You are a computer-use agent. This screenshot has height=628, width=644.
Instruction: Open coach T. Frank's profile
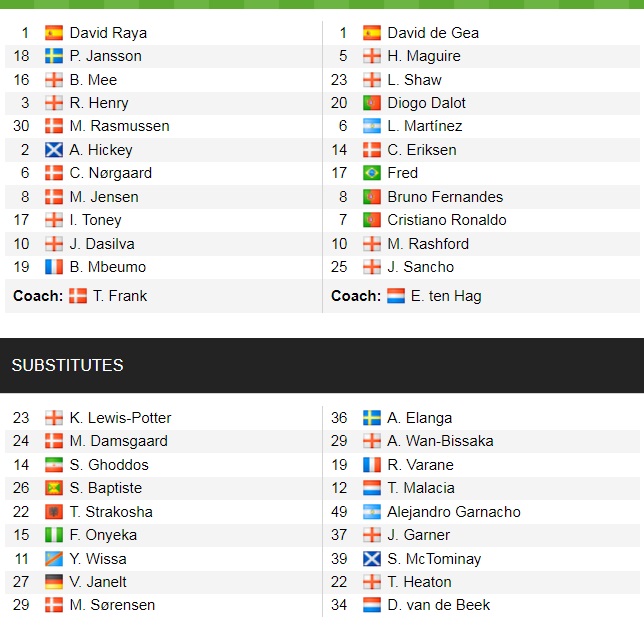(120, 296)
